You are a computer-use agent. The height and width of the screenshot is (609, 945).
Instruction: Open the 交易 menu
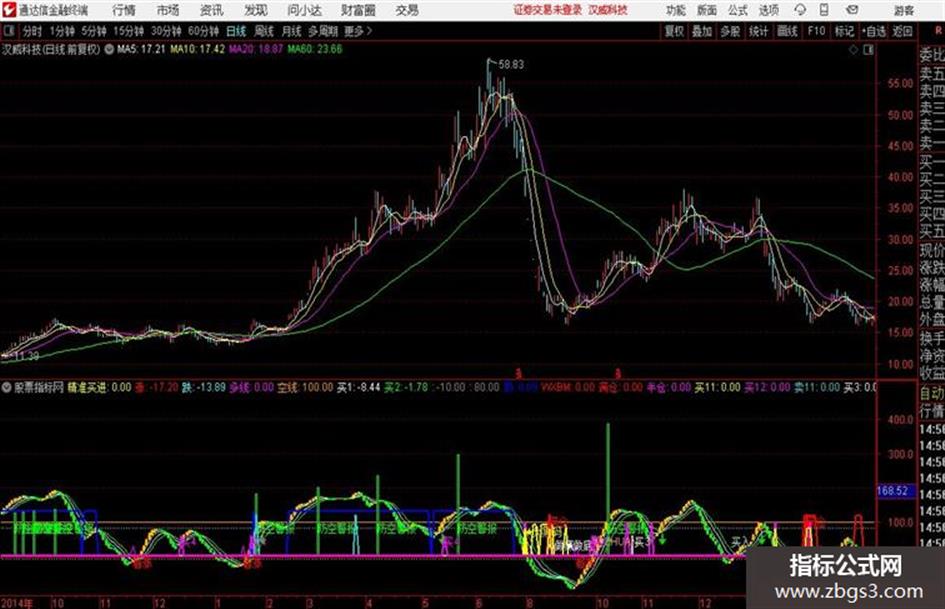pos(407,10)
